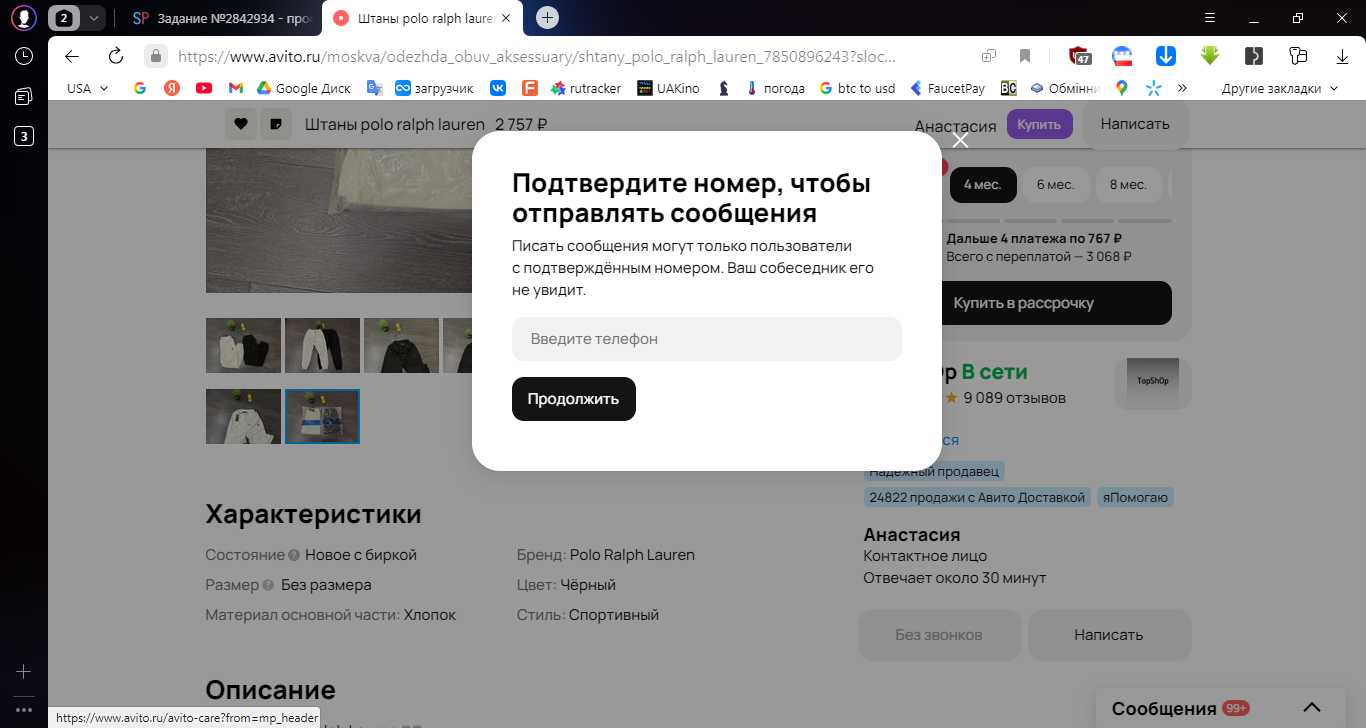Close the phone confirmation dialog
This screenshot has height=728, width=1366.
pos(961,140)
